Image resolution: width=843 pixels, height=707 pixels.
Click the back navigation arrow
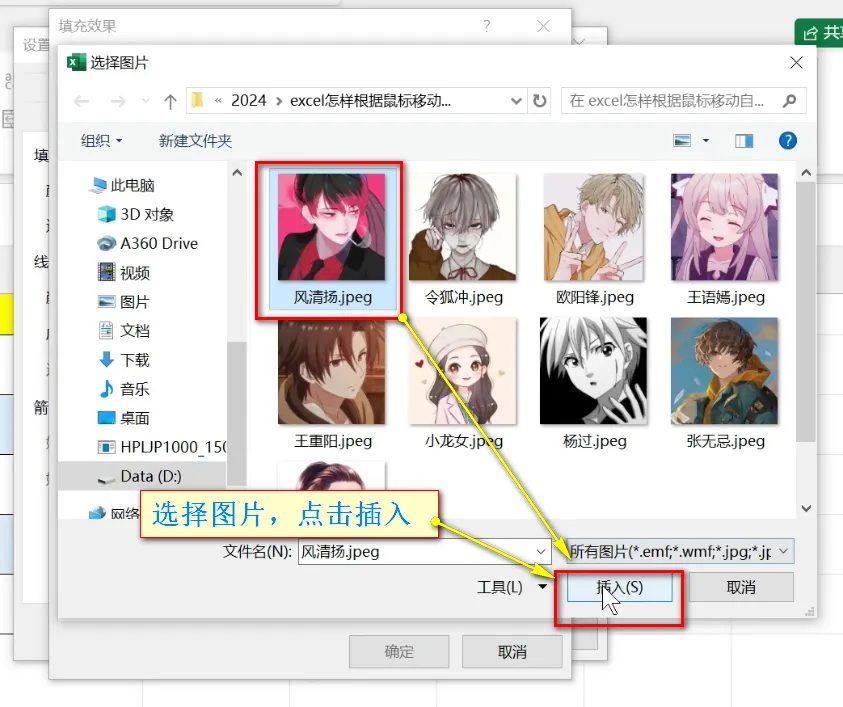coord(82,101)
